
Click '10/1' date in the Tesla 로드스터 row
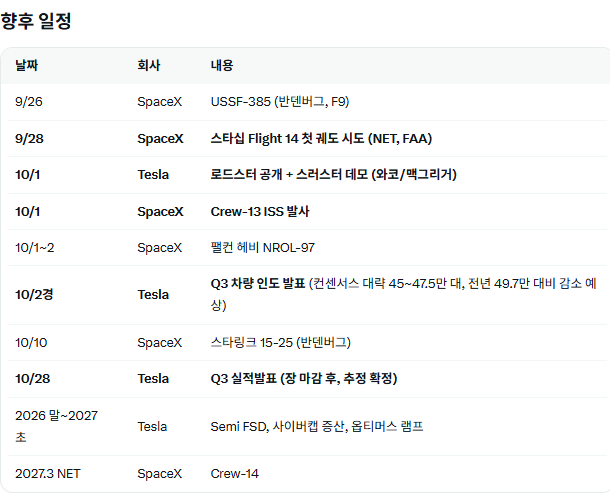click(28, 175)
